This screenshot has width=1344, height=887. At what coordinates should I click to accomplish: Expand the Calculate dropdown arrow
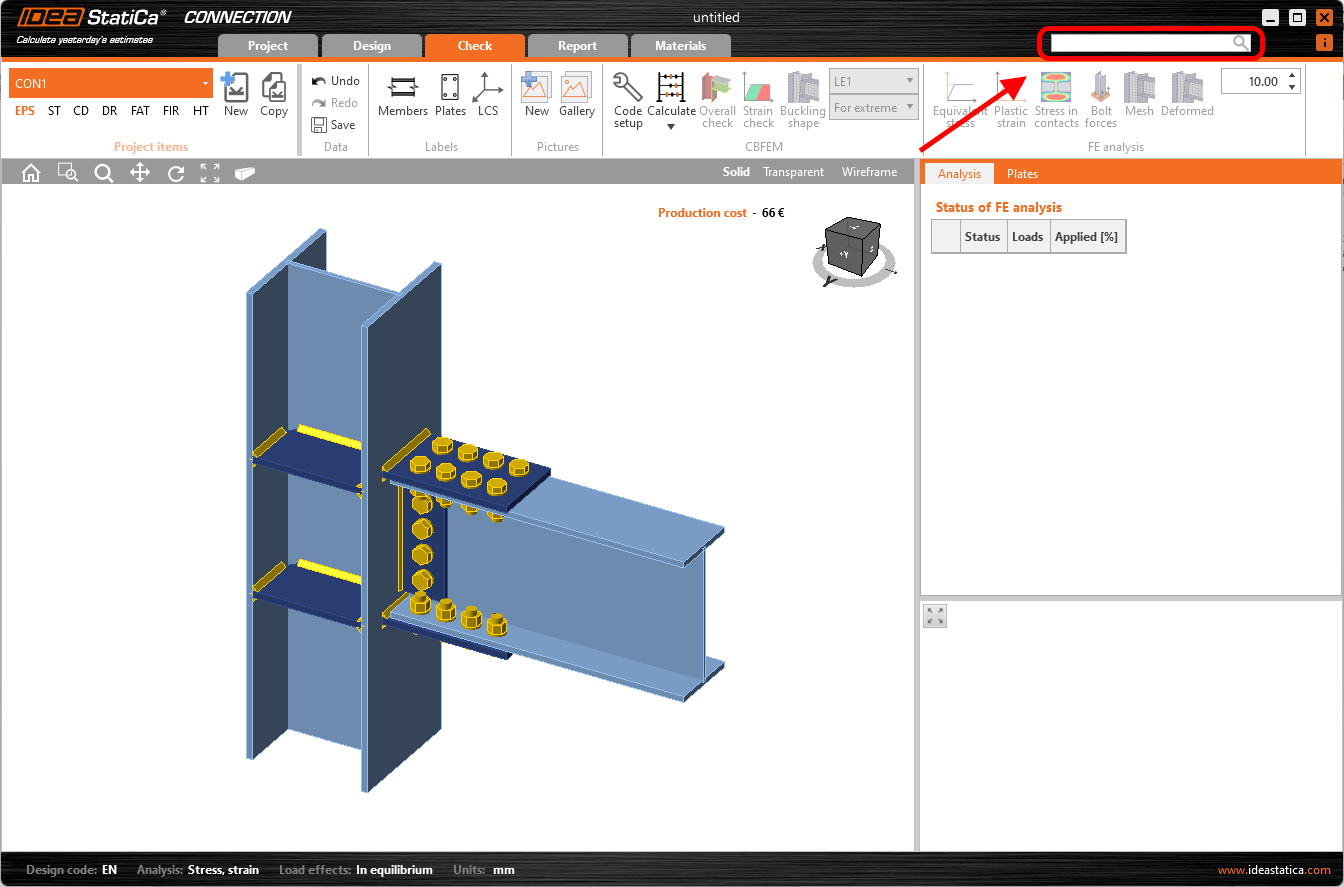click(671, 127)
